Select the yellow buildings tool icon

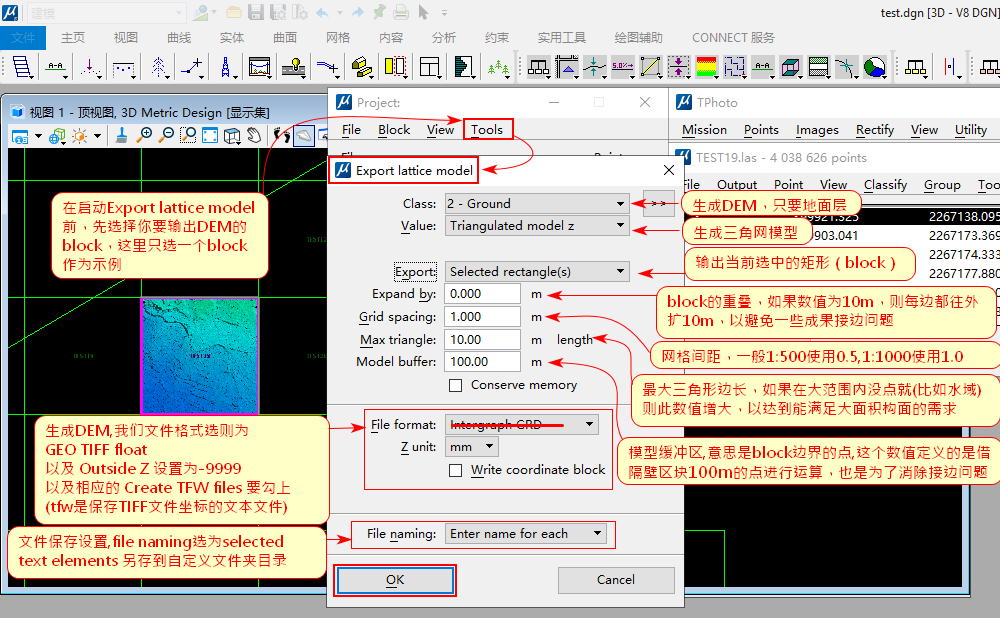362,66
